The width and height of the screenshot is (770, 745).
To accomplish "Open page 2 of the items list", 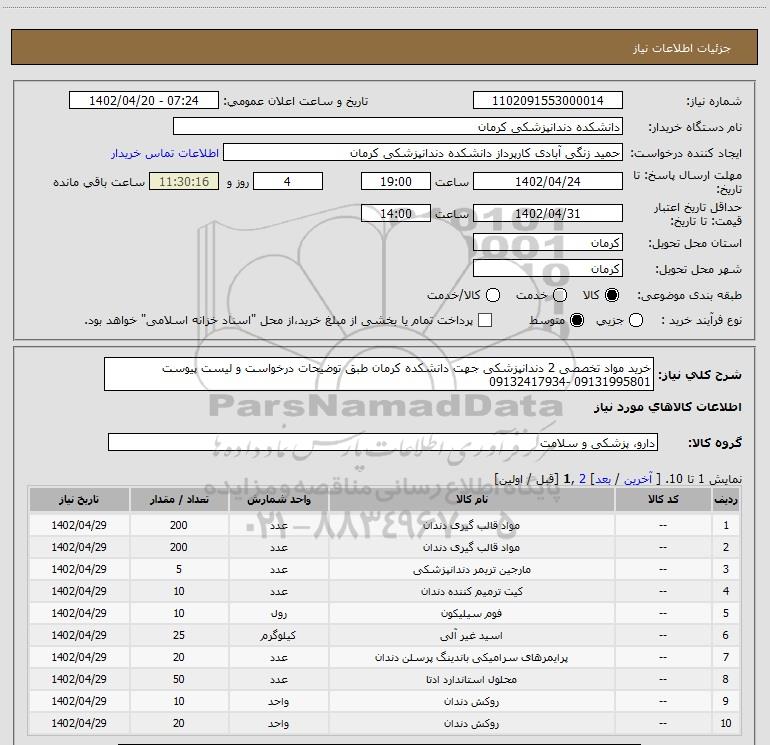I will click(582, 479).
